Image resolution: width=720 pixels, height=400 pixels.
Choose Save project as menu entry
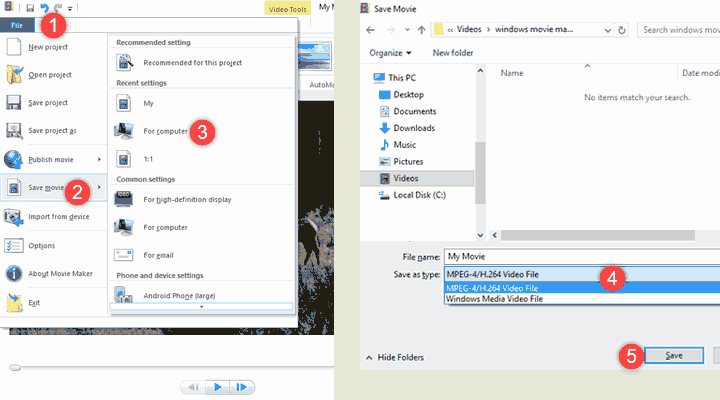tap(54, 131)
